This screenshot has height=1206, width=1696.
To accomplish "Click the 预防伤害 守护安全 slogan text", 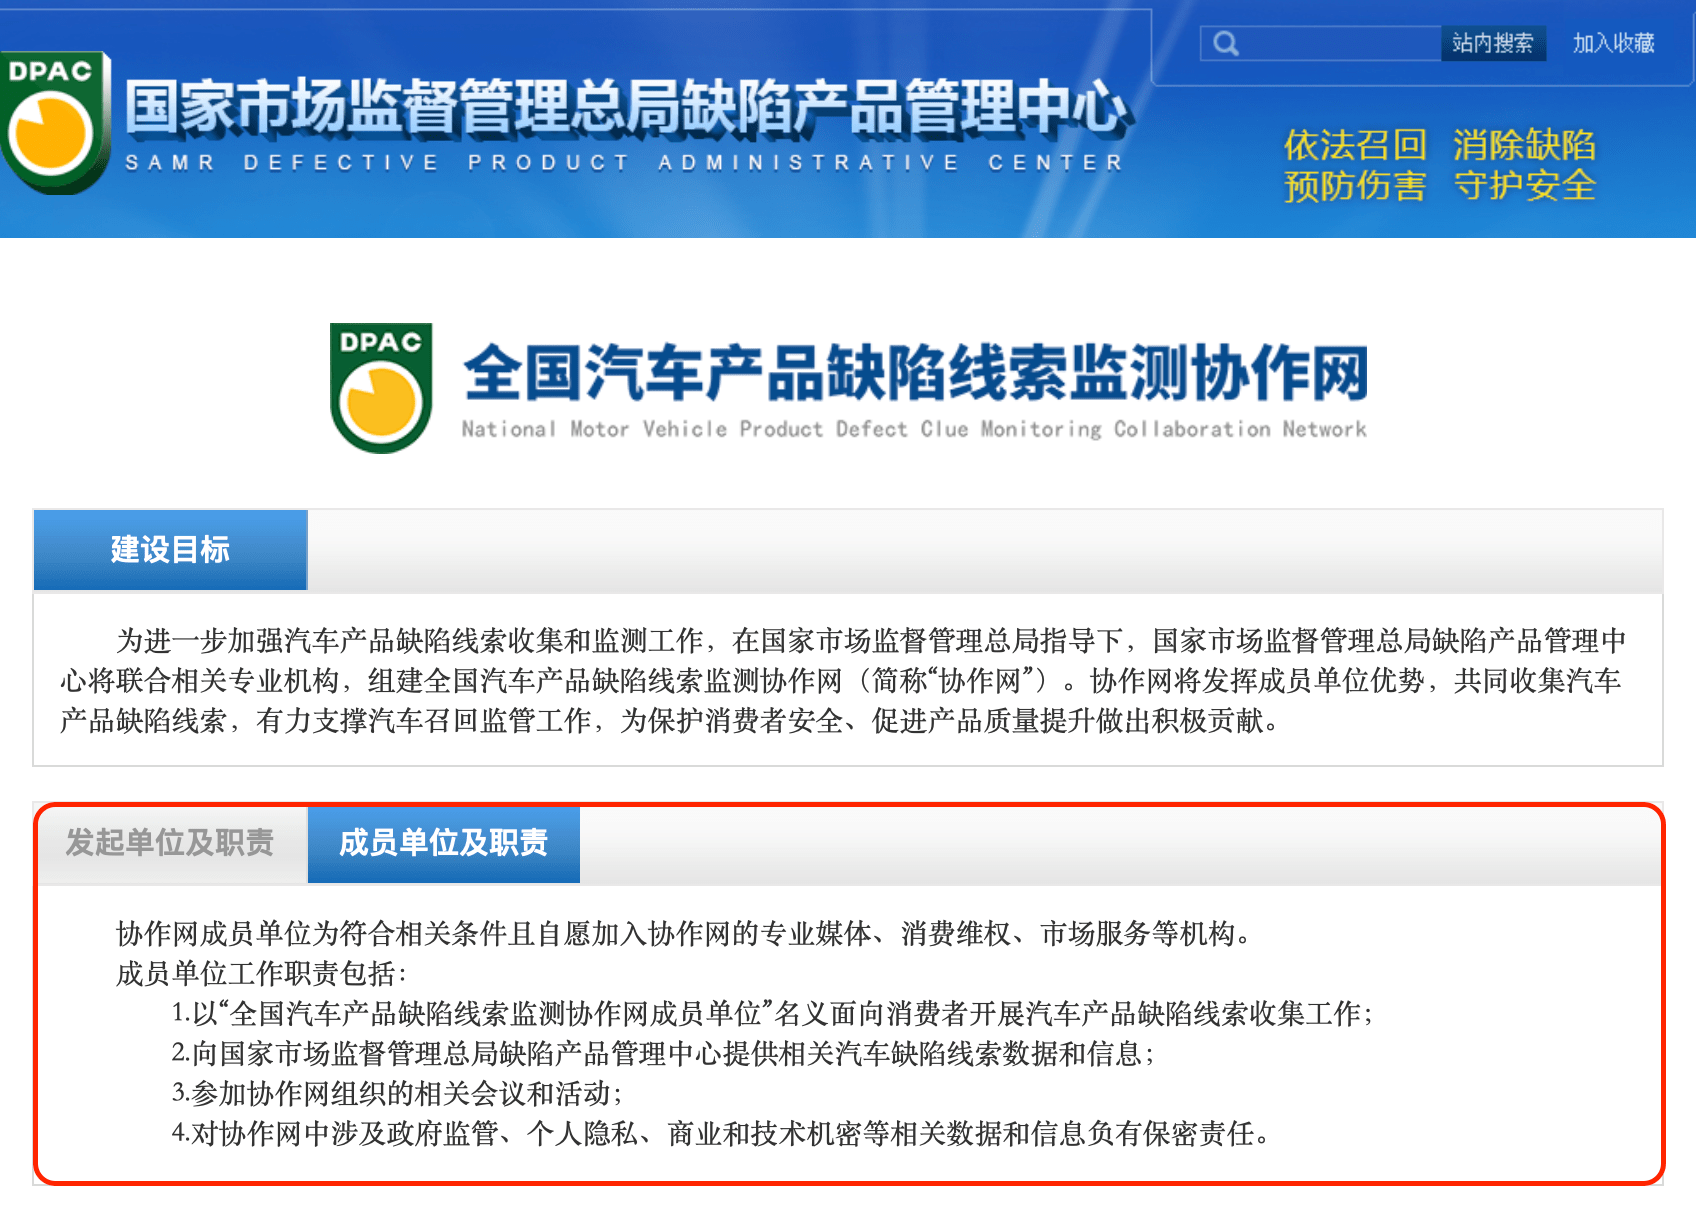I will [x=1439, y=186].
